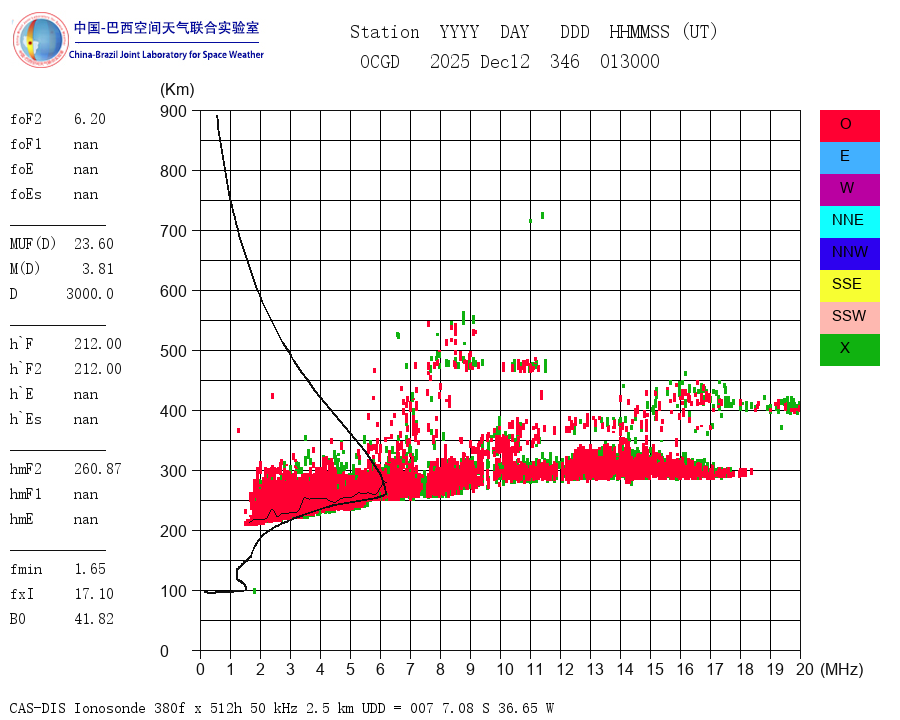
Task: Click the (Km) y-axis unit label
Action: click(x=177, y=90)
